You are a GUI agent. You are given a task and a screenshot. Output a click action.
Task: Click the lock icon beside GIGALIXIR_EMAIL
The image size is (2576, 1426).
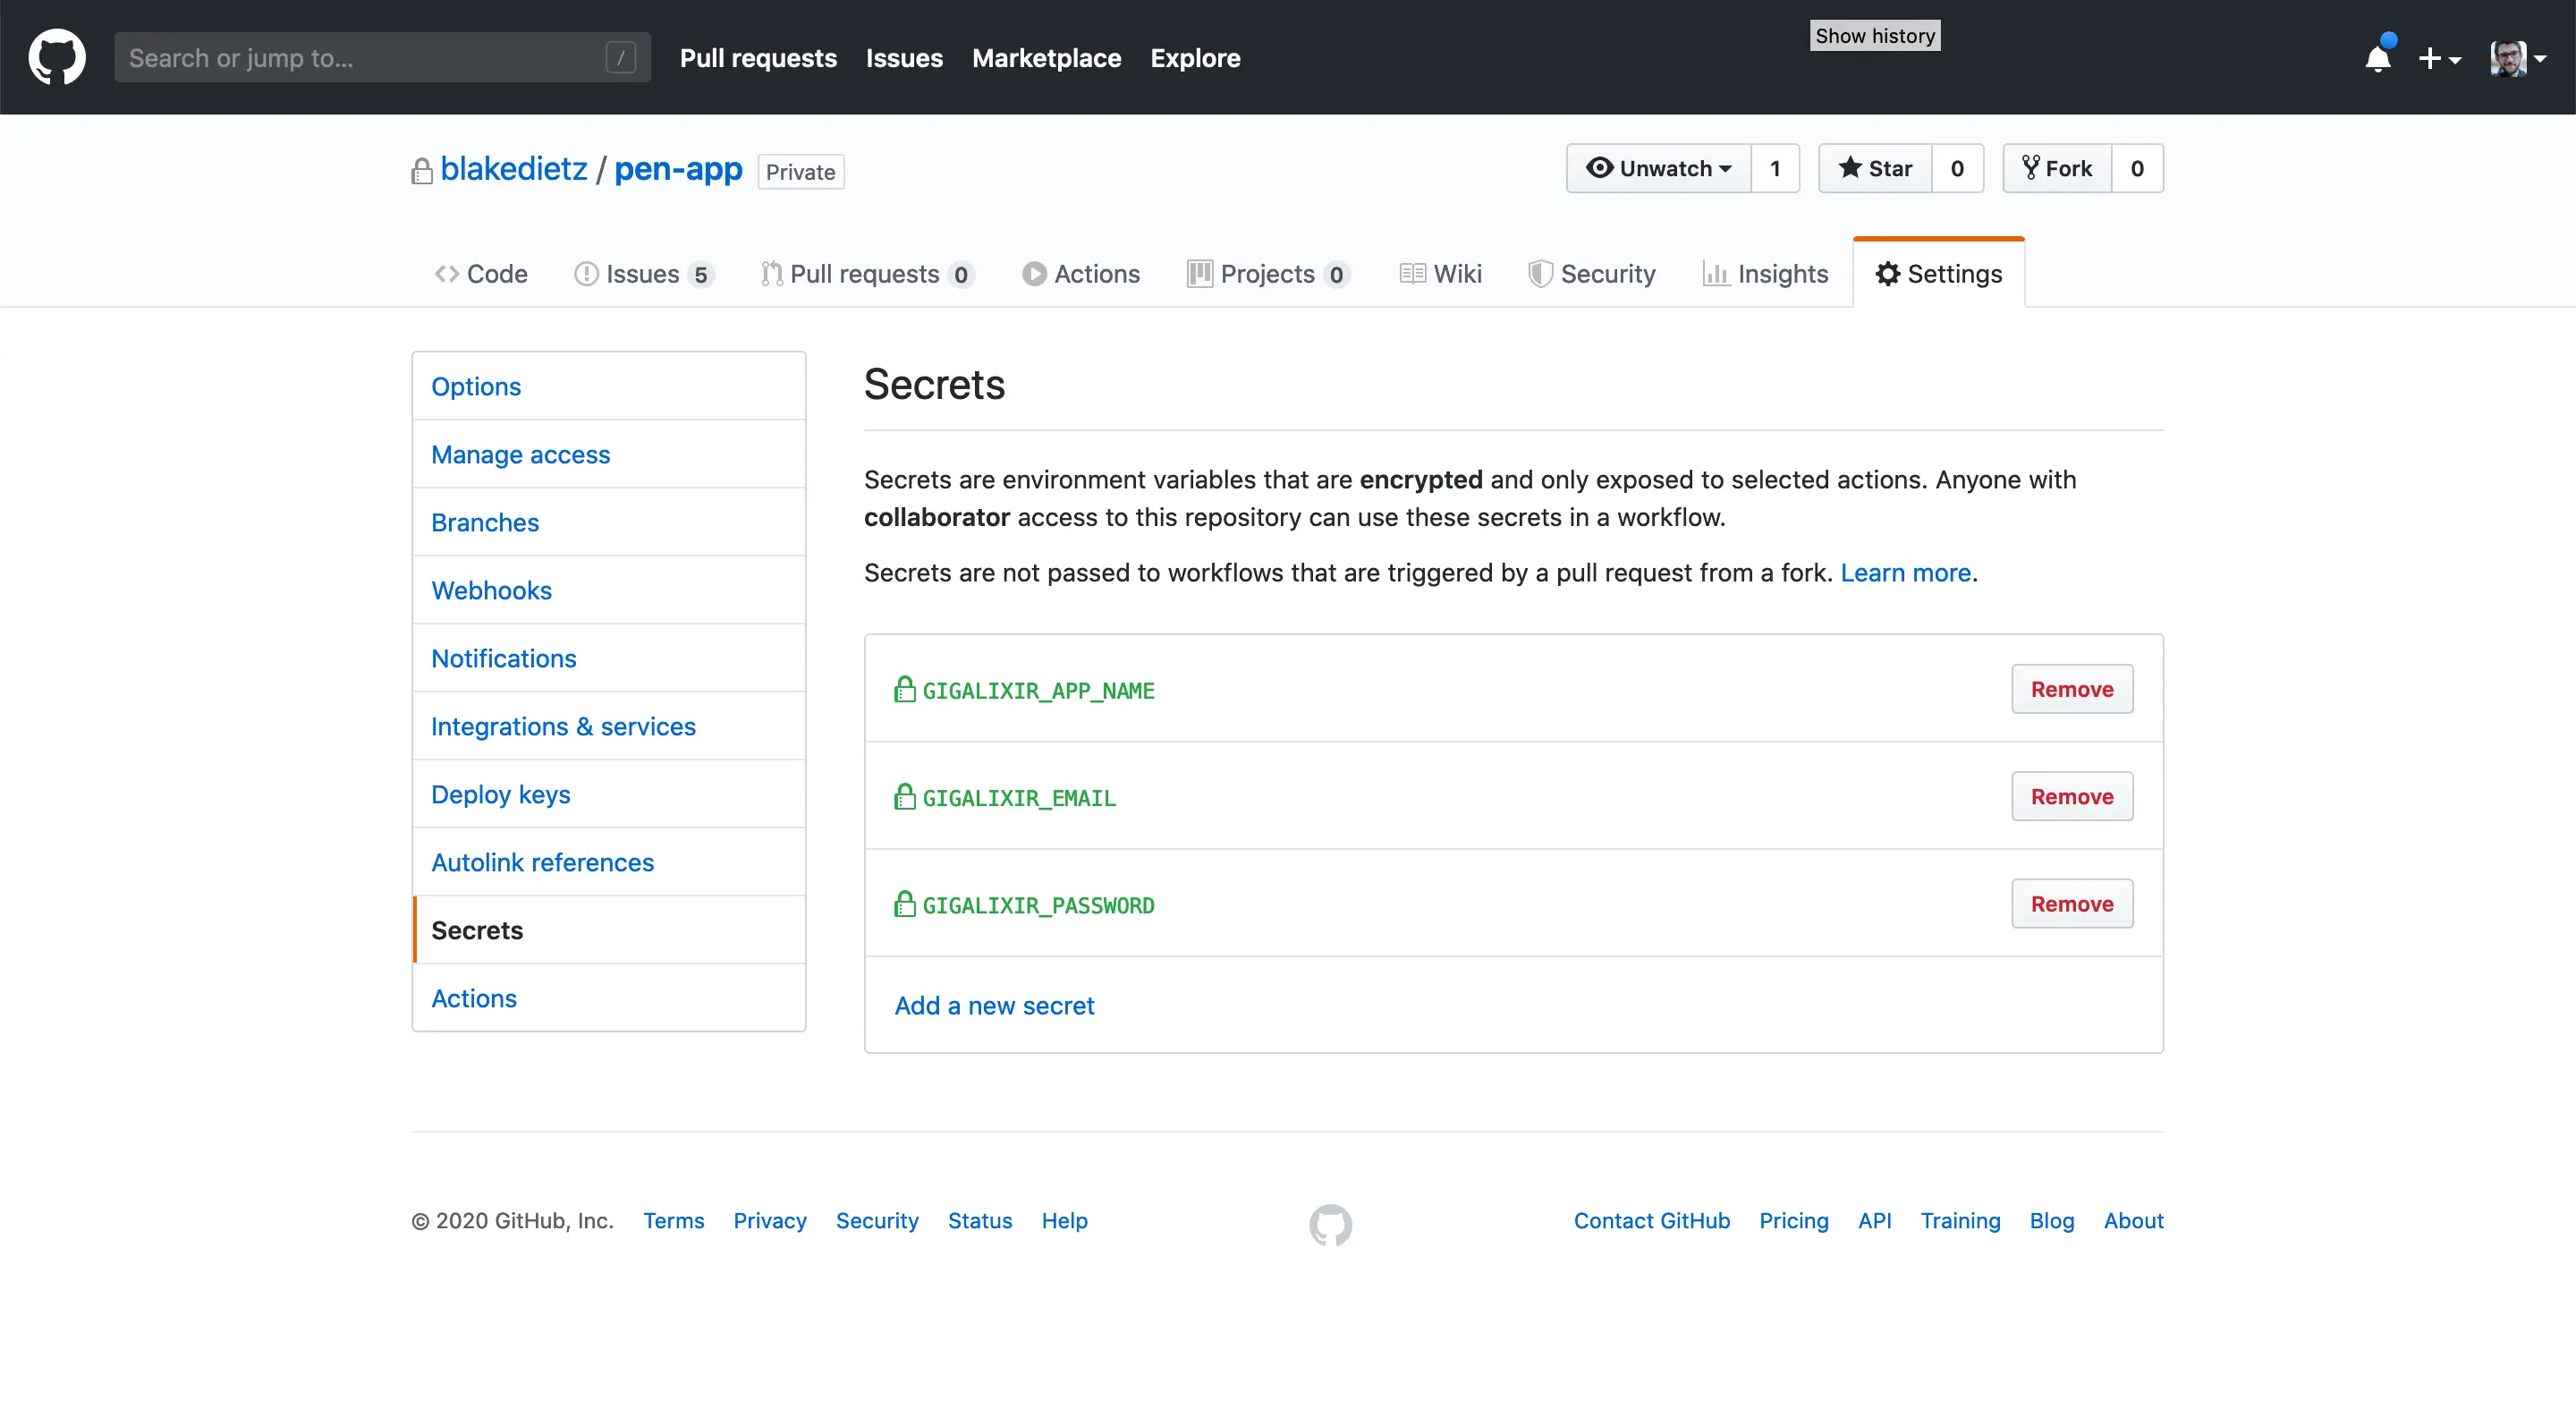click(x=904, y=797)
